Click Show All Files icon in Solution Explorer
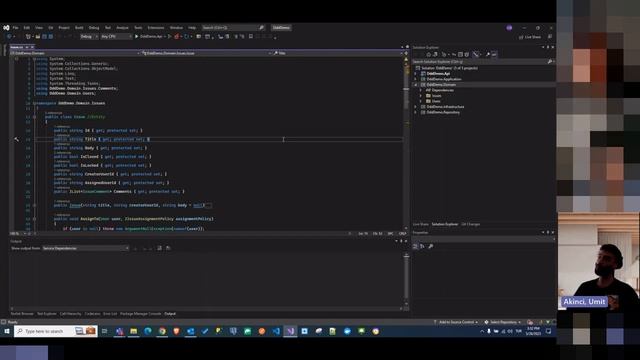This screenshot has width=640, height=360. click(467, 54)
